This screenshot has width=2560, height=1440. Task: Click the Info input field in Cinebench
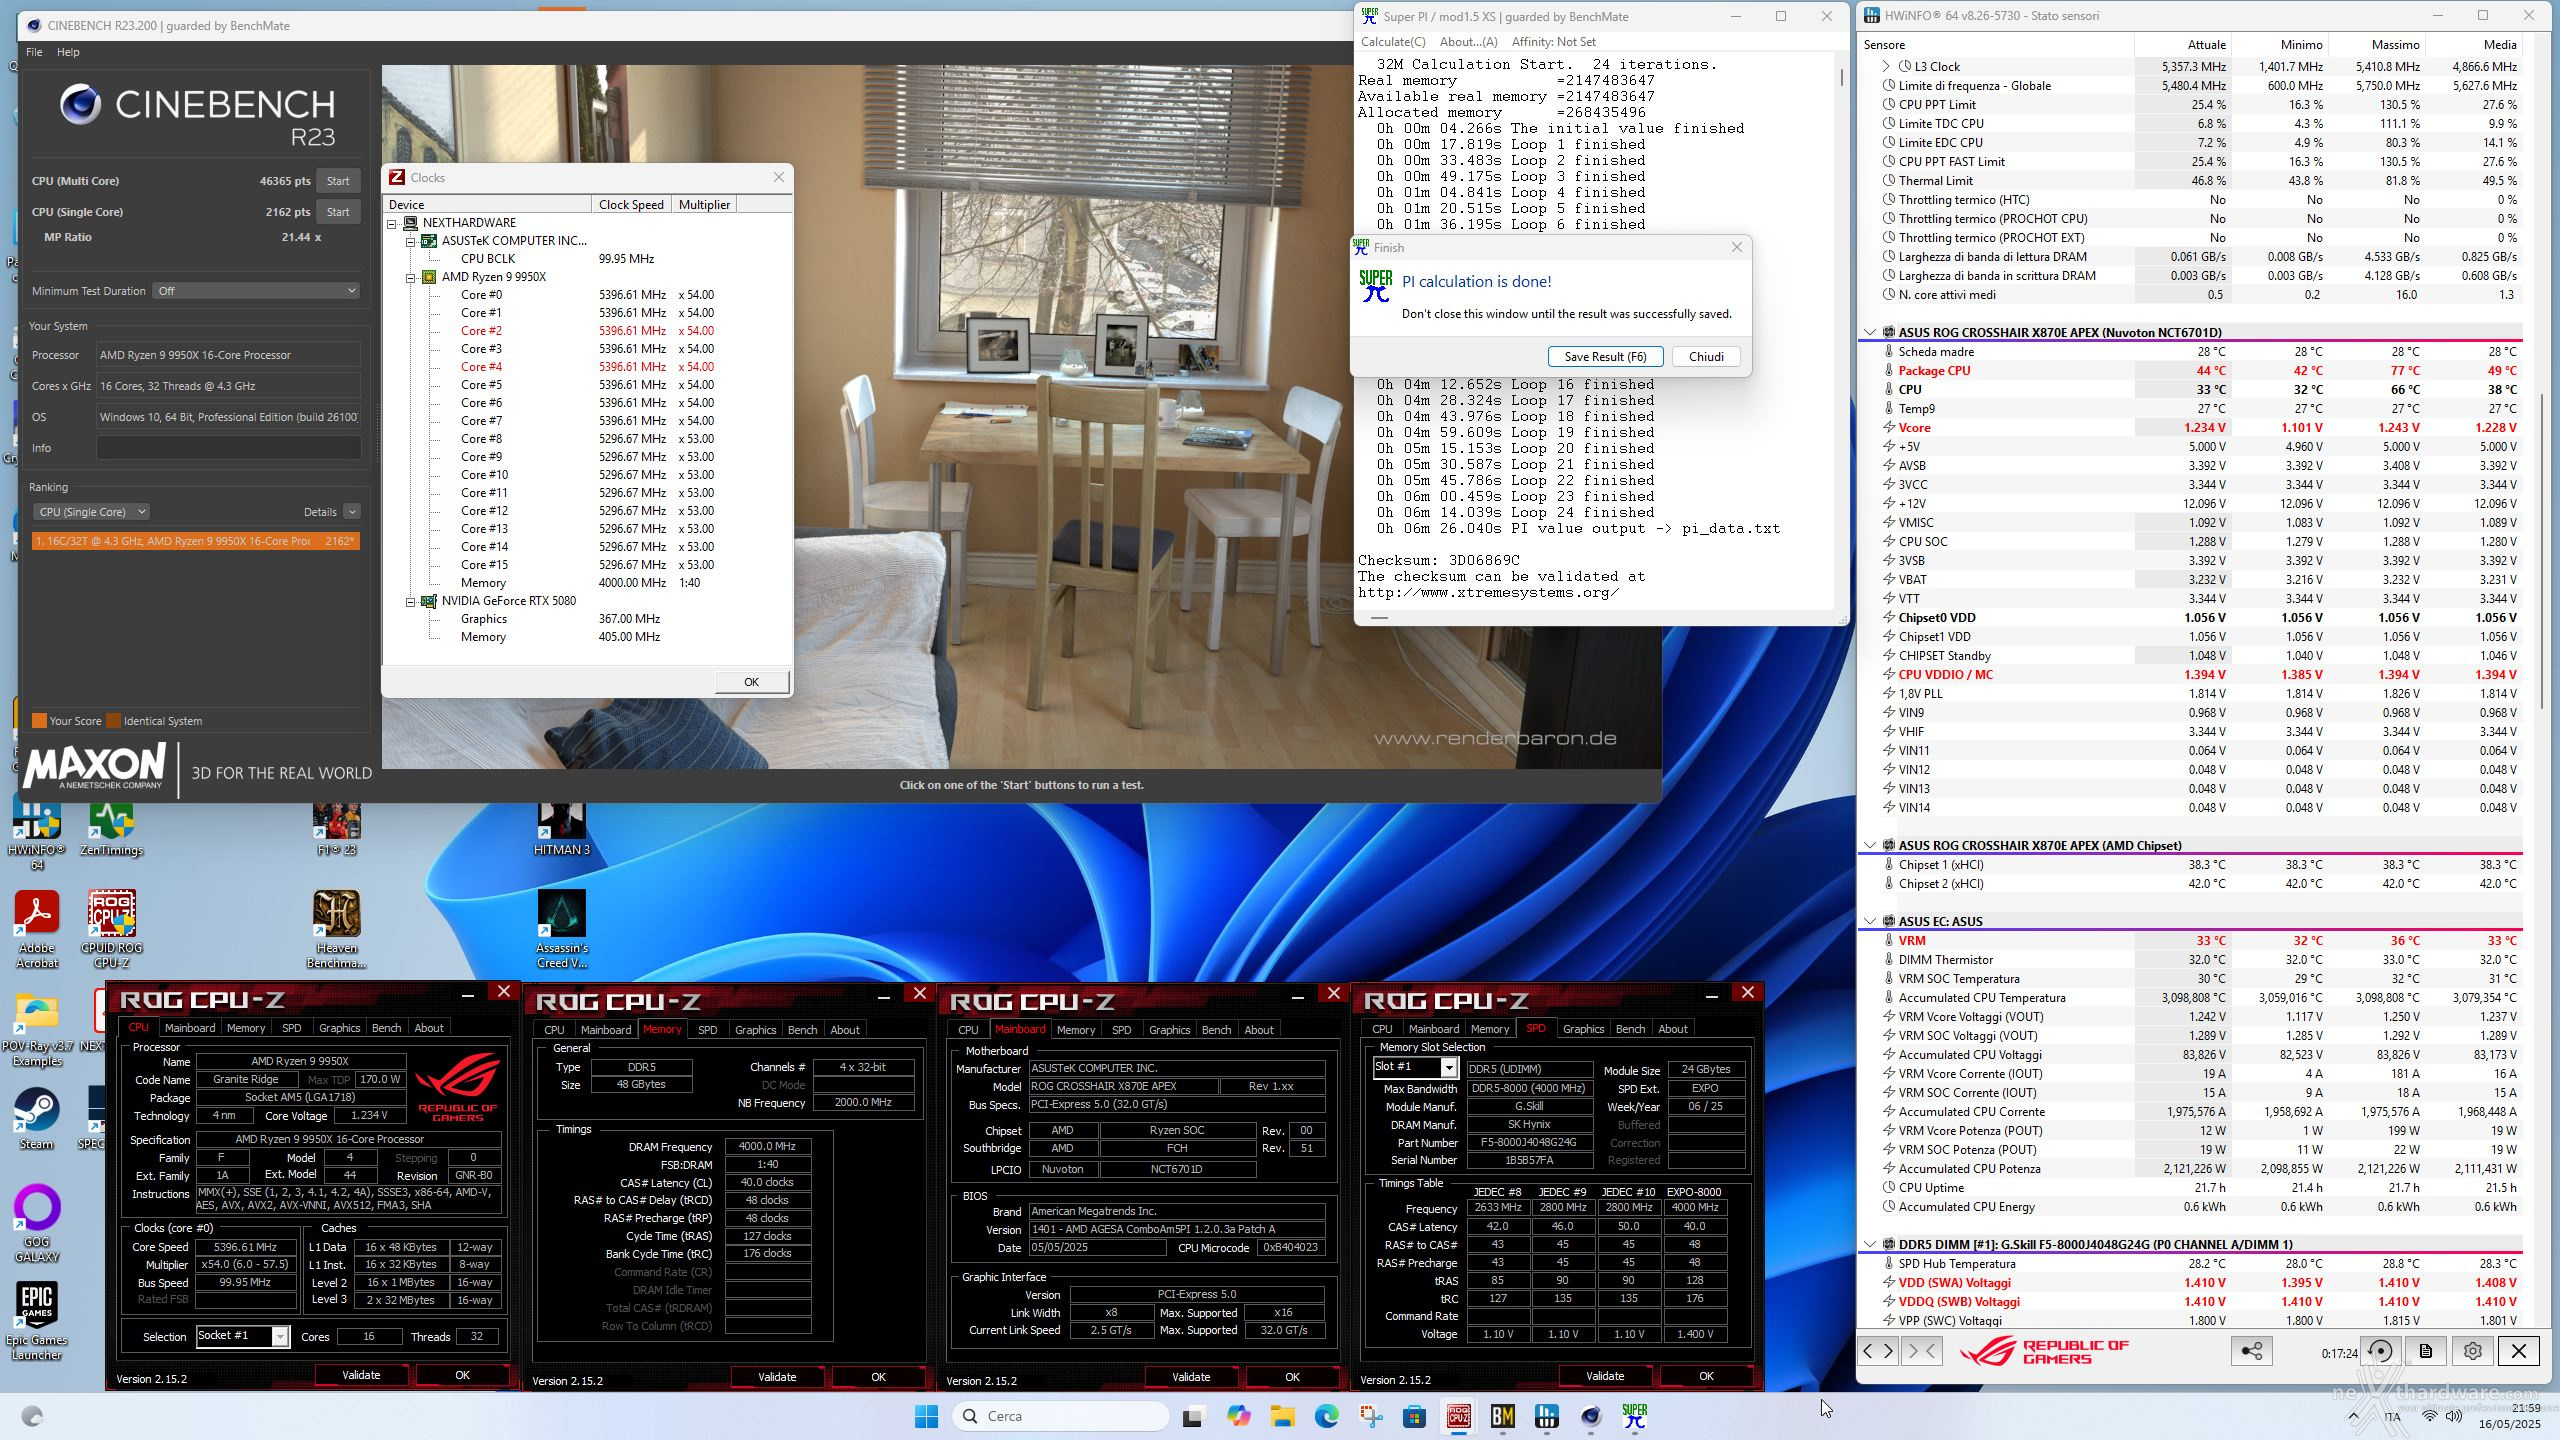click(x=228, y=448)
